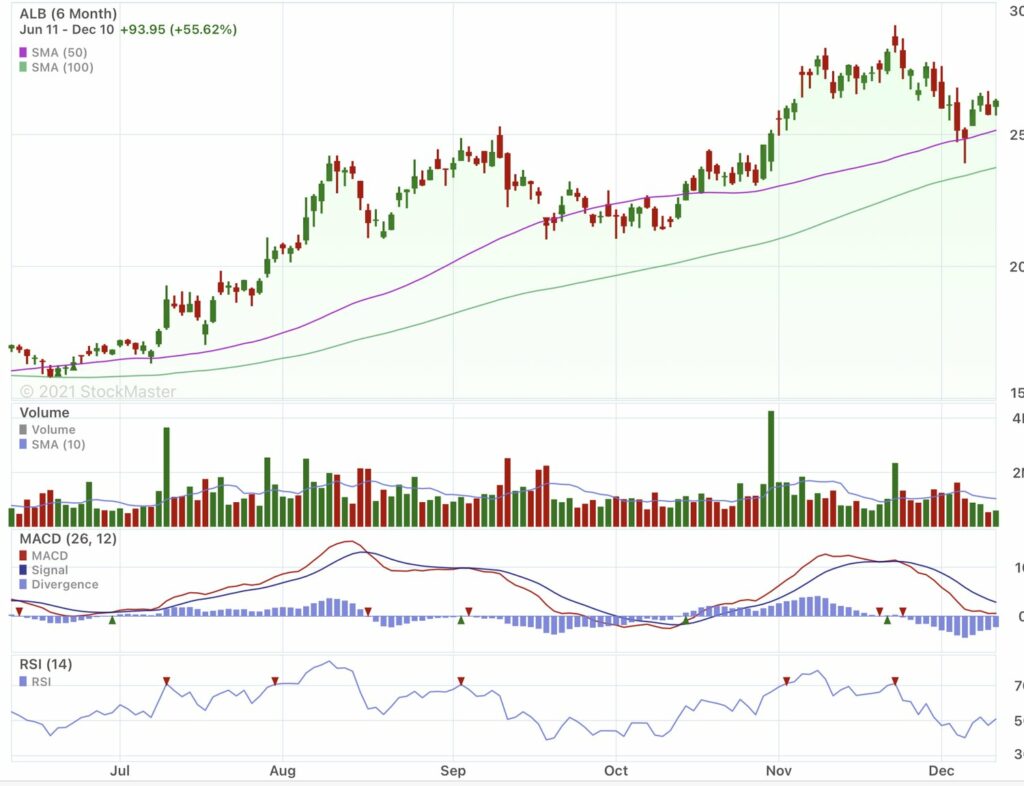Click the © 2021 StockMaster watermark
The width and height of the screenshot is (1024, 786).
click(x=95, y=392)
